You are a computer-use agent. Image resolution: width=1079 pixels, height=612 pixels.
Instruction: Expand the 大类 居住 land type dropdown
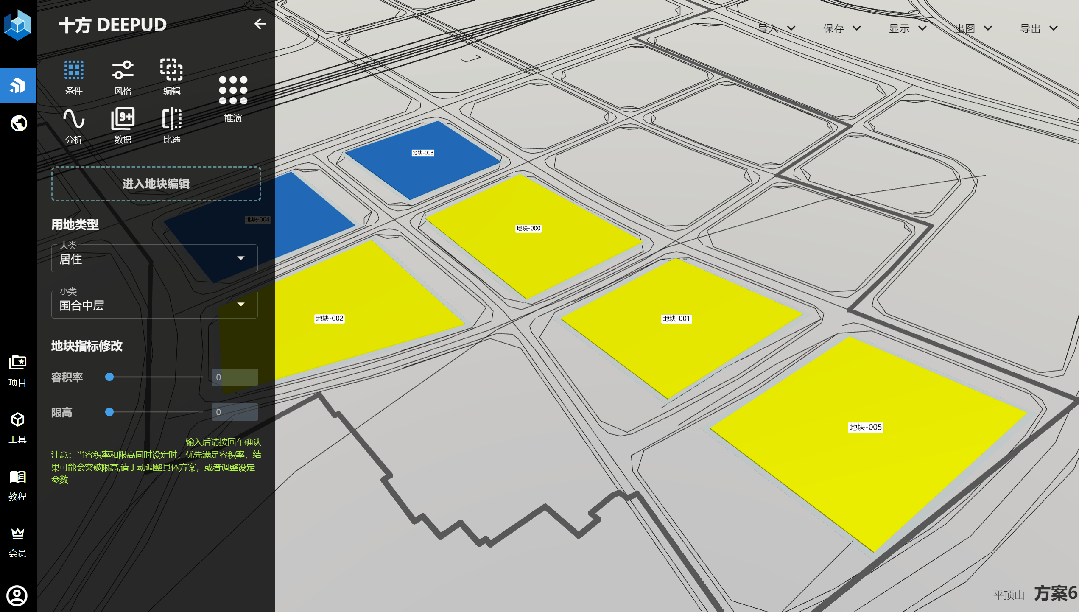[x=155, y=258]
